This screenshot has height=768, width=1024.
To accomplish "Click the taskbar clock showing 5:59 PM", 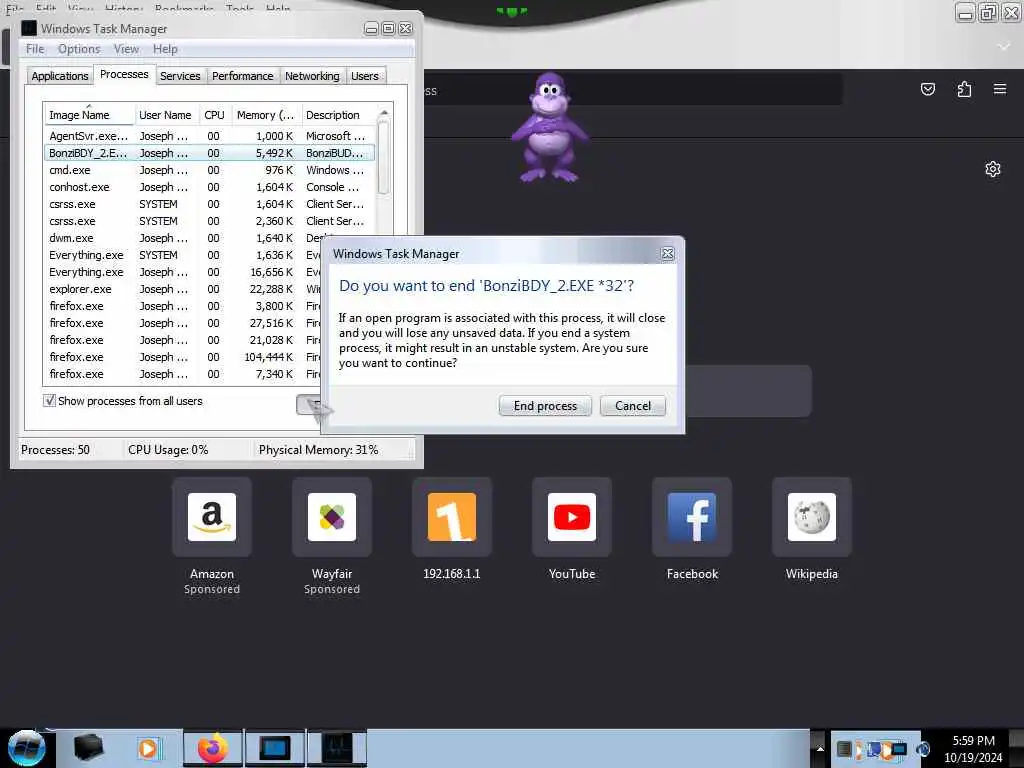I will [973, 748].
